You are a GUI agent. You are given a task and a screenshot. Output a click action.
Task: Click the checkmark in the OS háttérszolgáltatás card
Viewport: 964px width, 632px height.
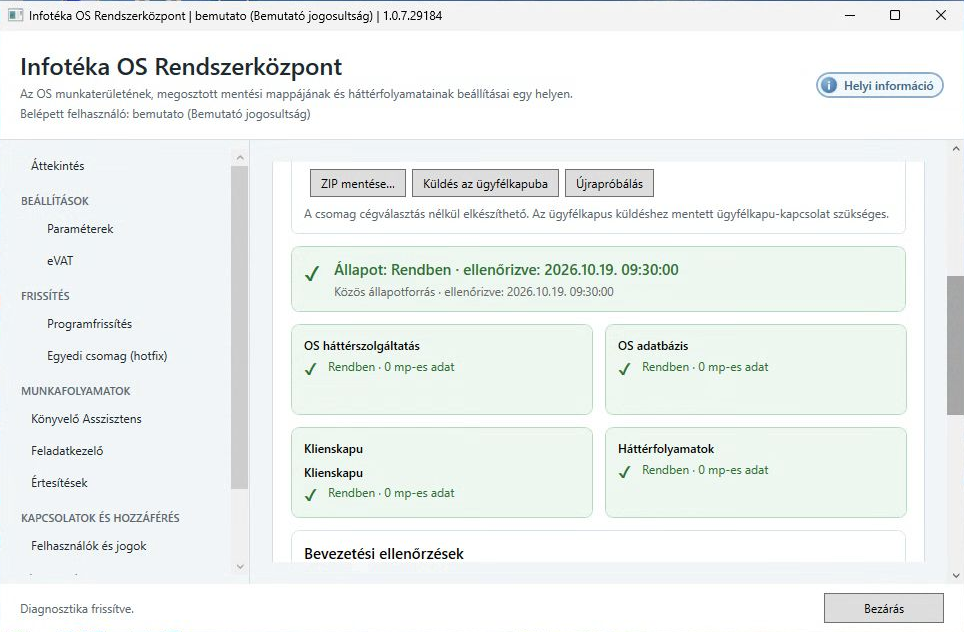[311, 368]
